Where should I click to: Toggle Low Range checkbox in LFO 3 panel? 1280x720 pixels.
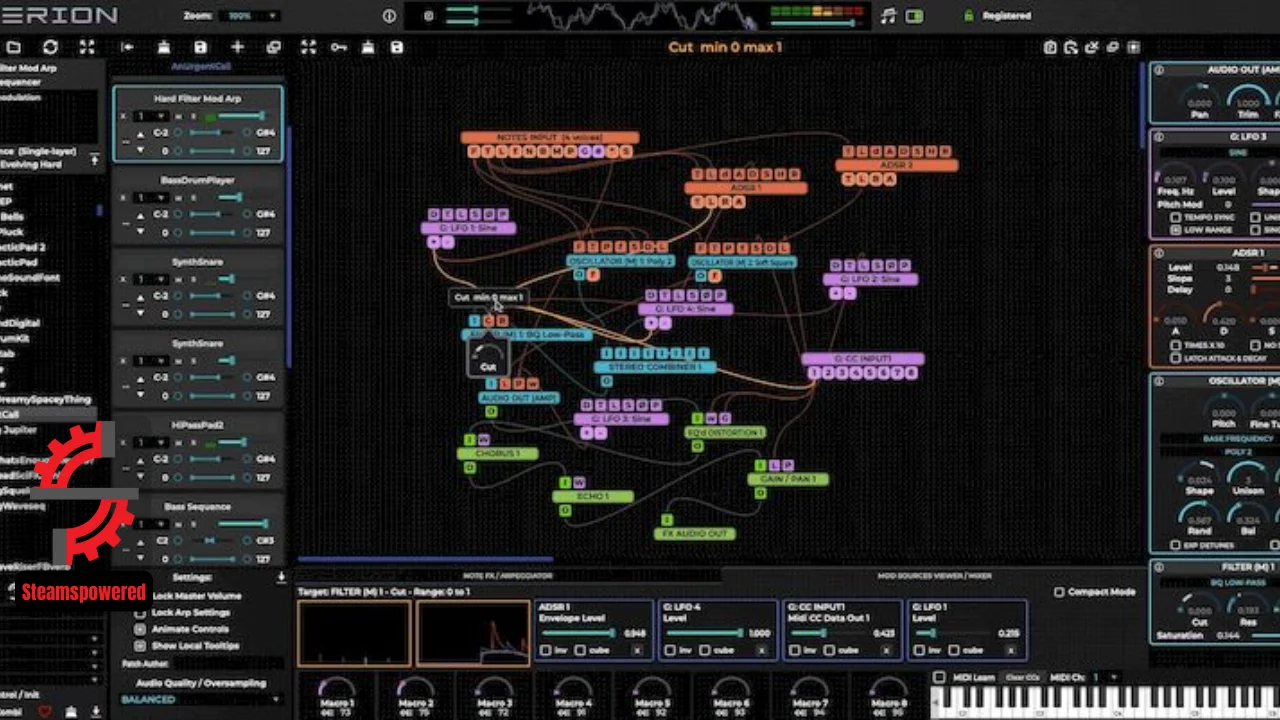(1176, 230)
